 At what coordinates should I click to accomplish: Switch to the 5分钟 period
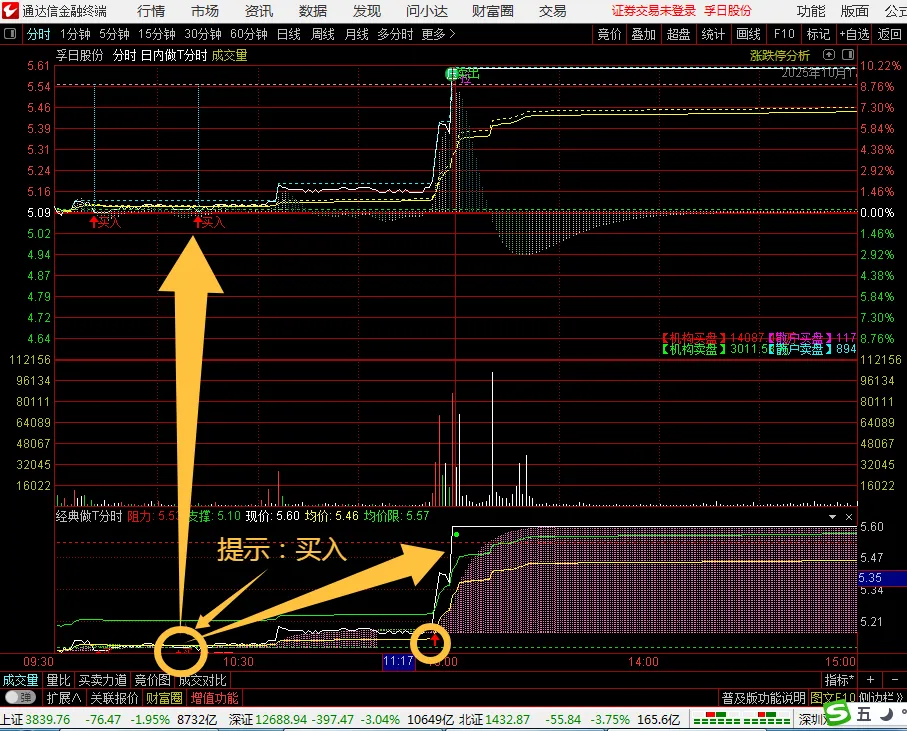click(114, 34)
